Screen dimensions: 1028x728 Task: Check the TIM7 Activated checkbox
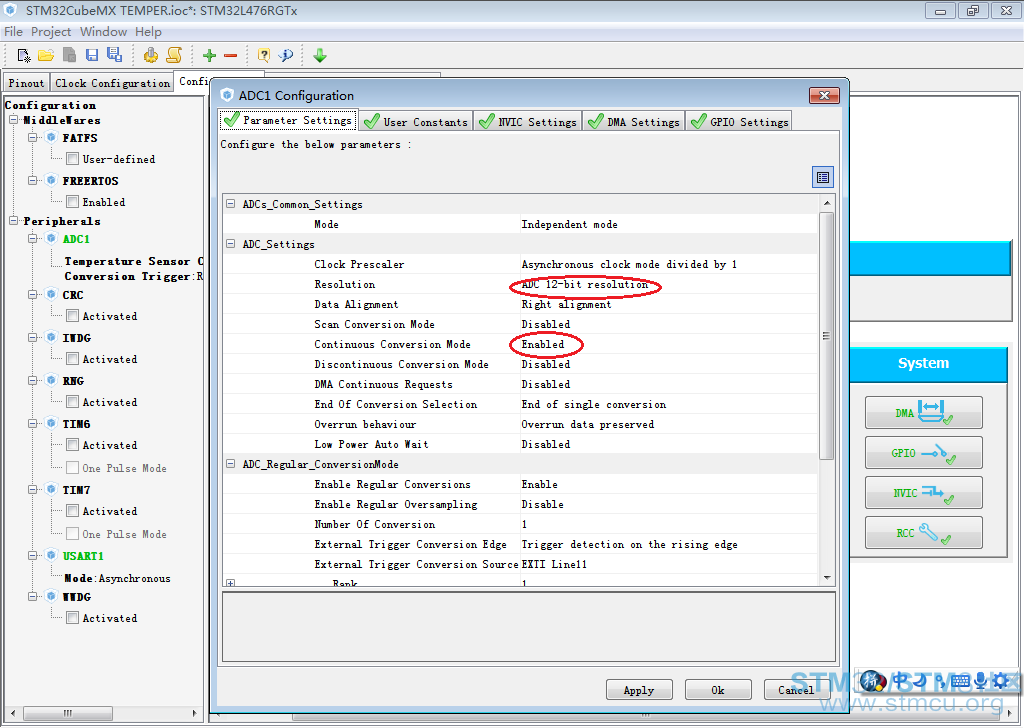click(x=73, y=510)
